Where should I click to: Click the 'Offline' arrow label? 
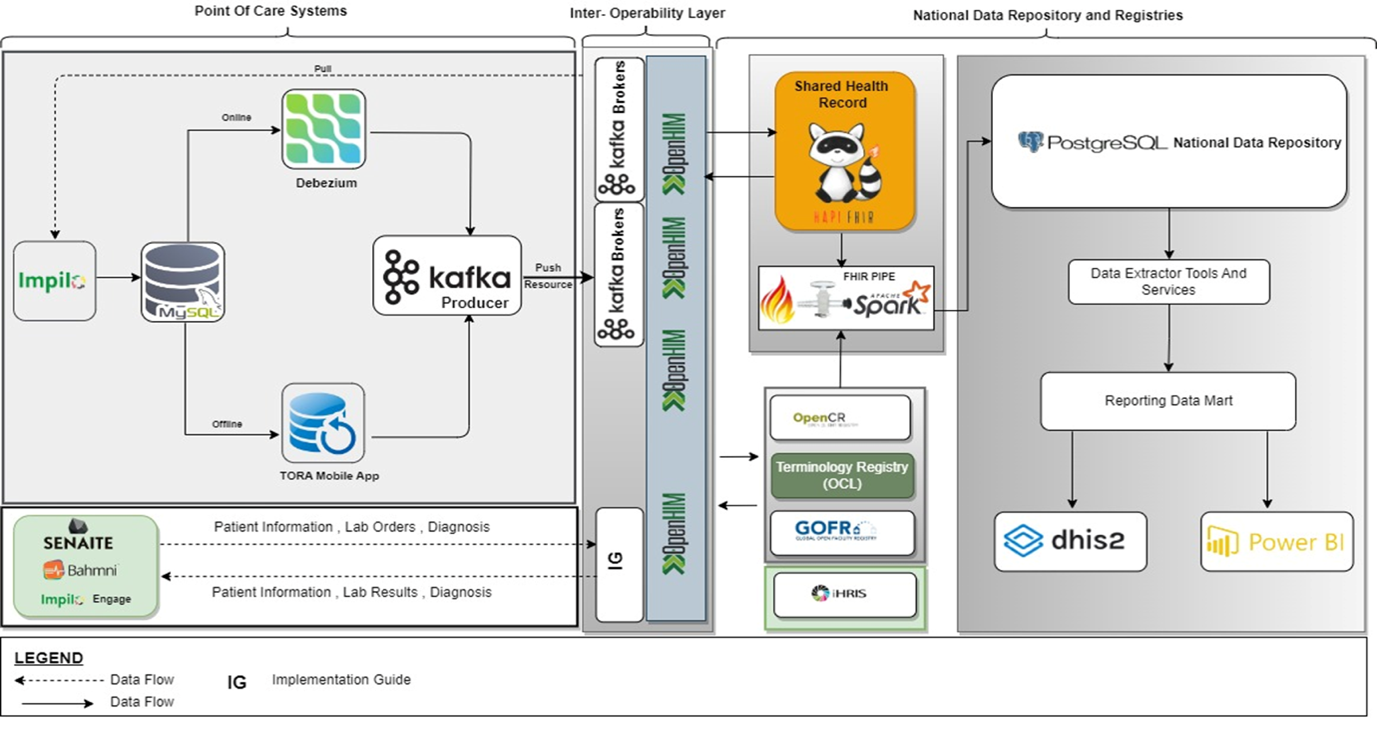pyautogui.click(x=227, y=424)
